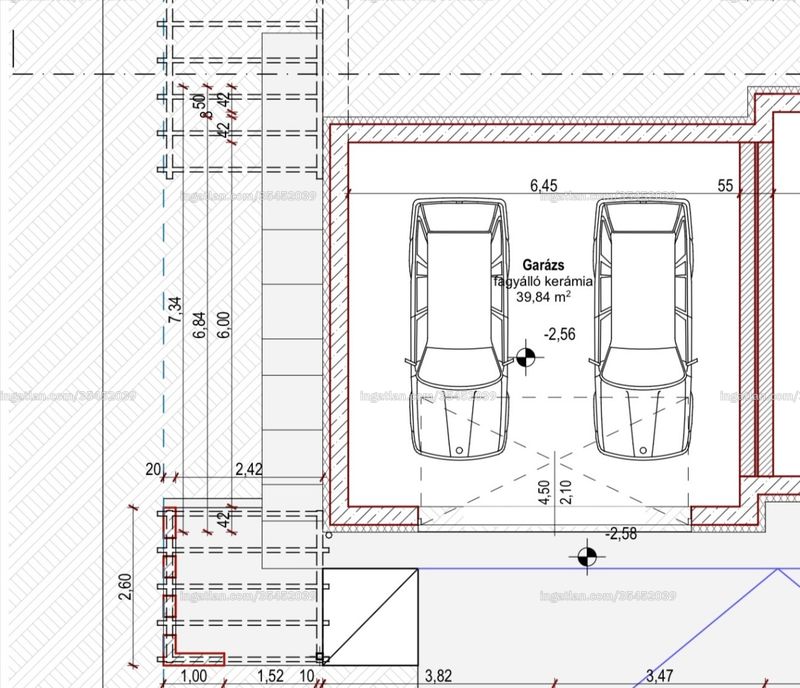The width and height of the screenshot is (800, 688).
Task: Click the 2,60 vertical dimension
Action: coord(125,587)
